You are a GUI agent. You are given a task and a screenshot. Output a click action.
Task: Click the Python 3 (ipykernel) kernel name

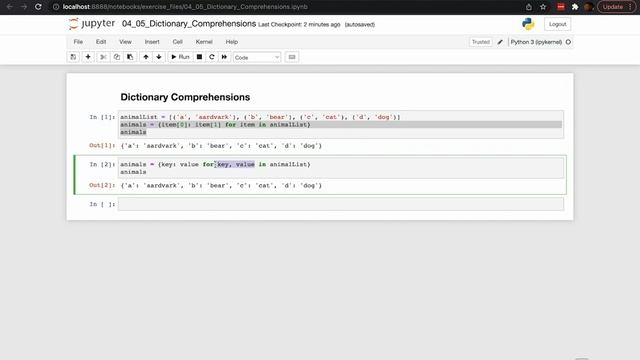(536, 42)
